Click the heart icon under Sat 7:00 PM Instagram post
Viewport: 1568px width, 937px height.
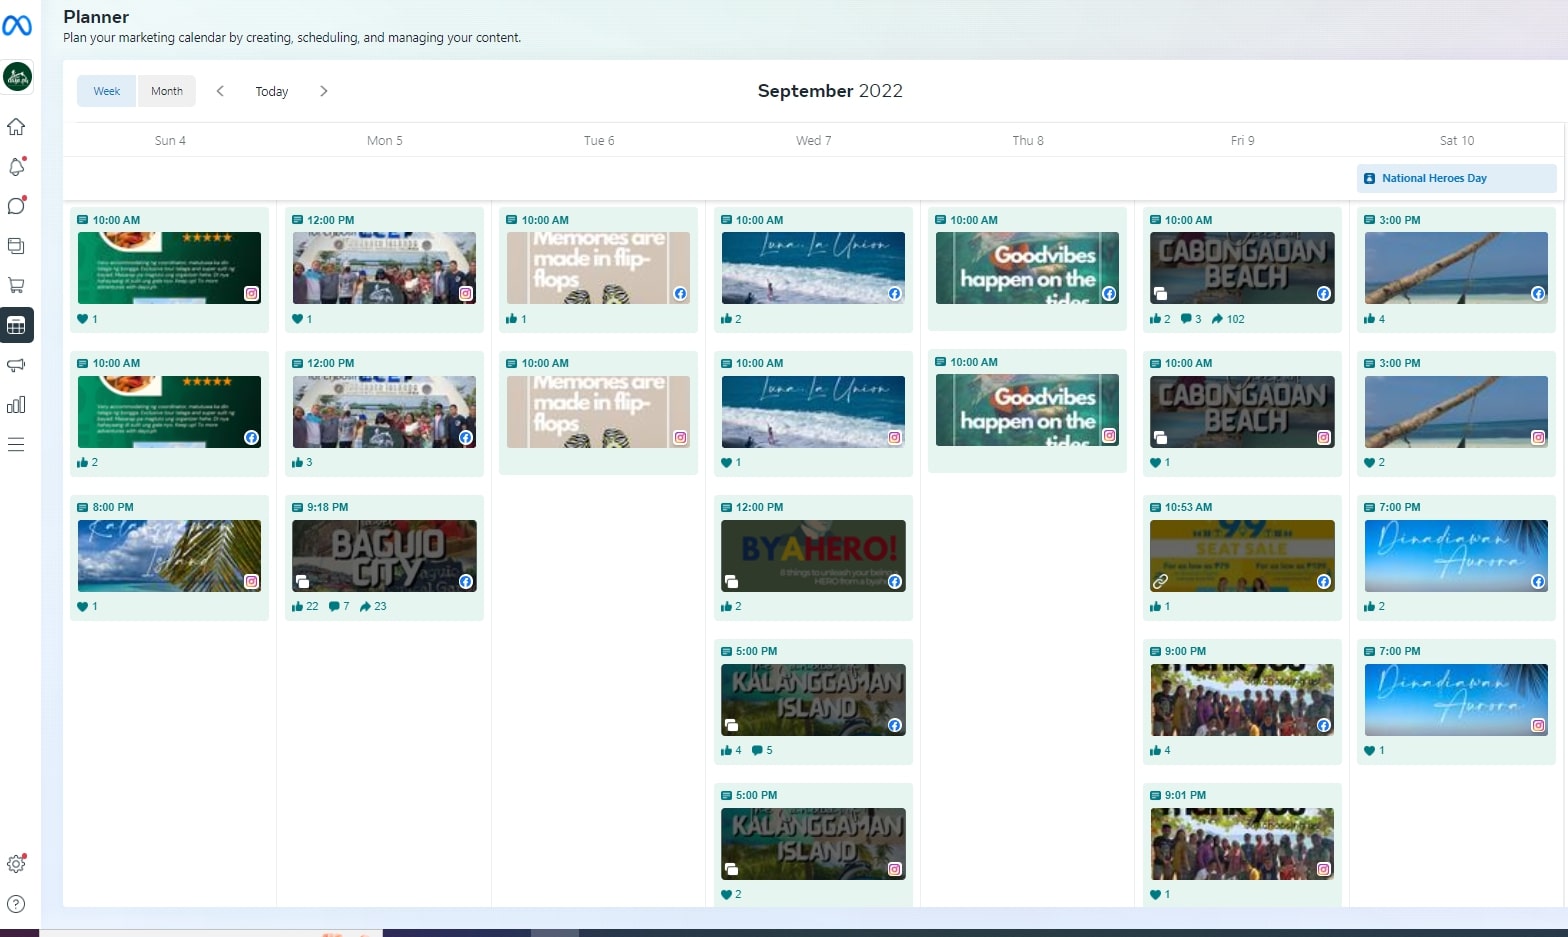coord(1369,750)
